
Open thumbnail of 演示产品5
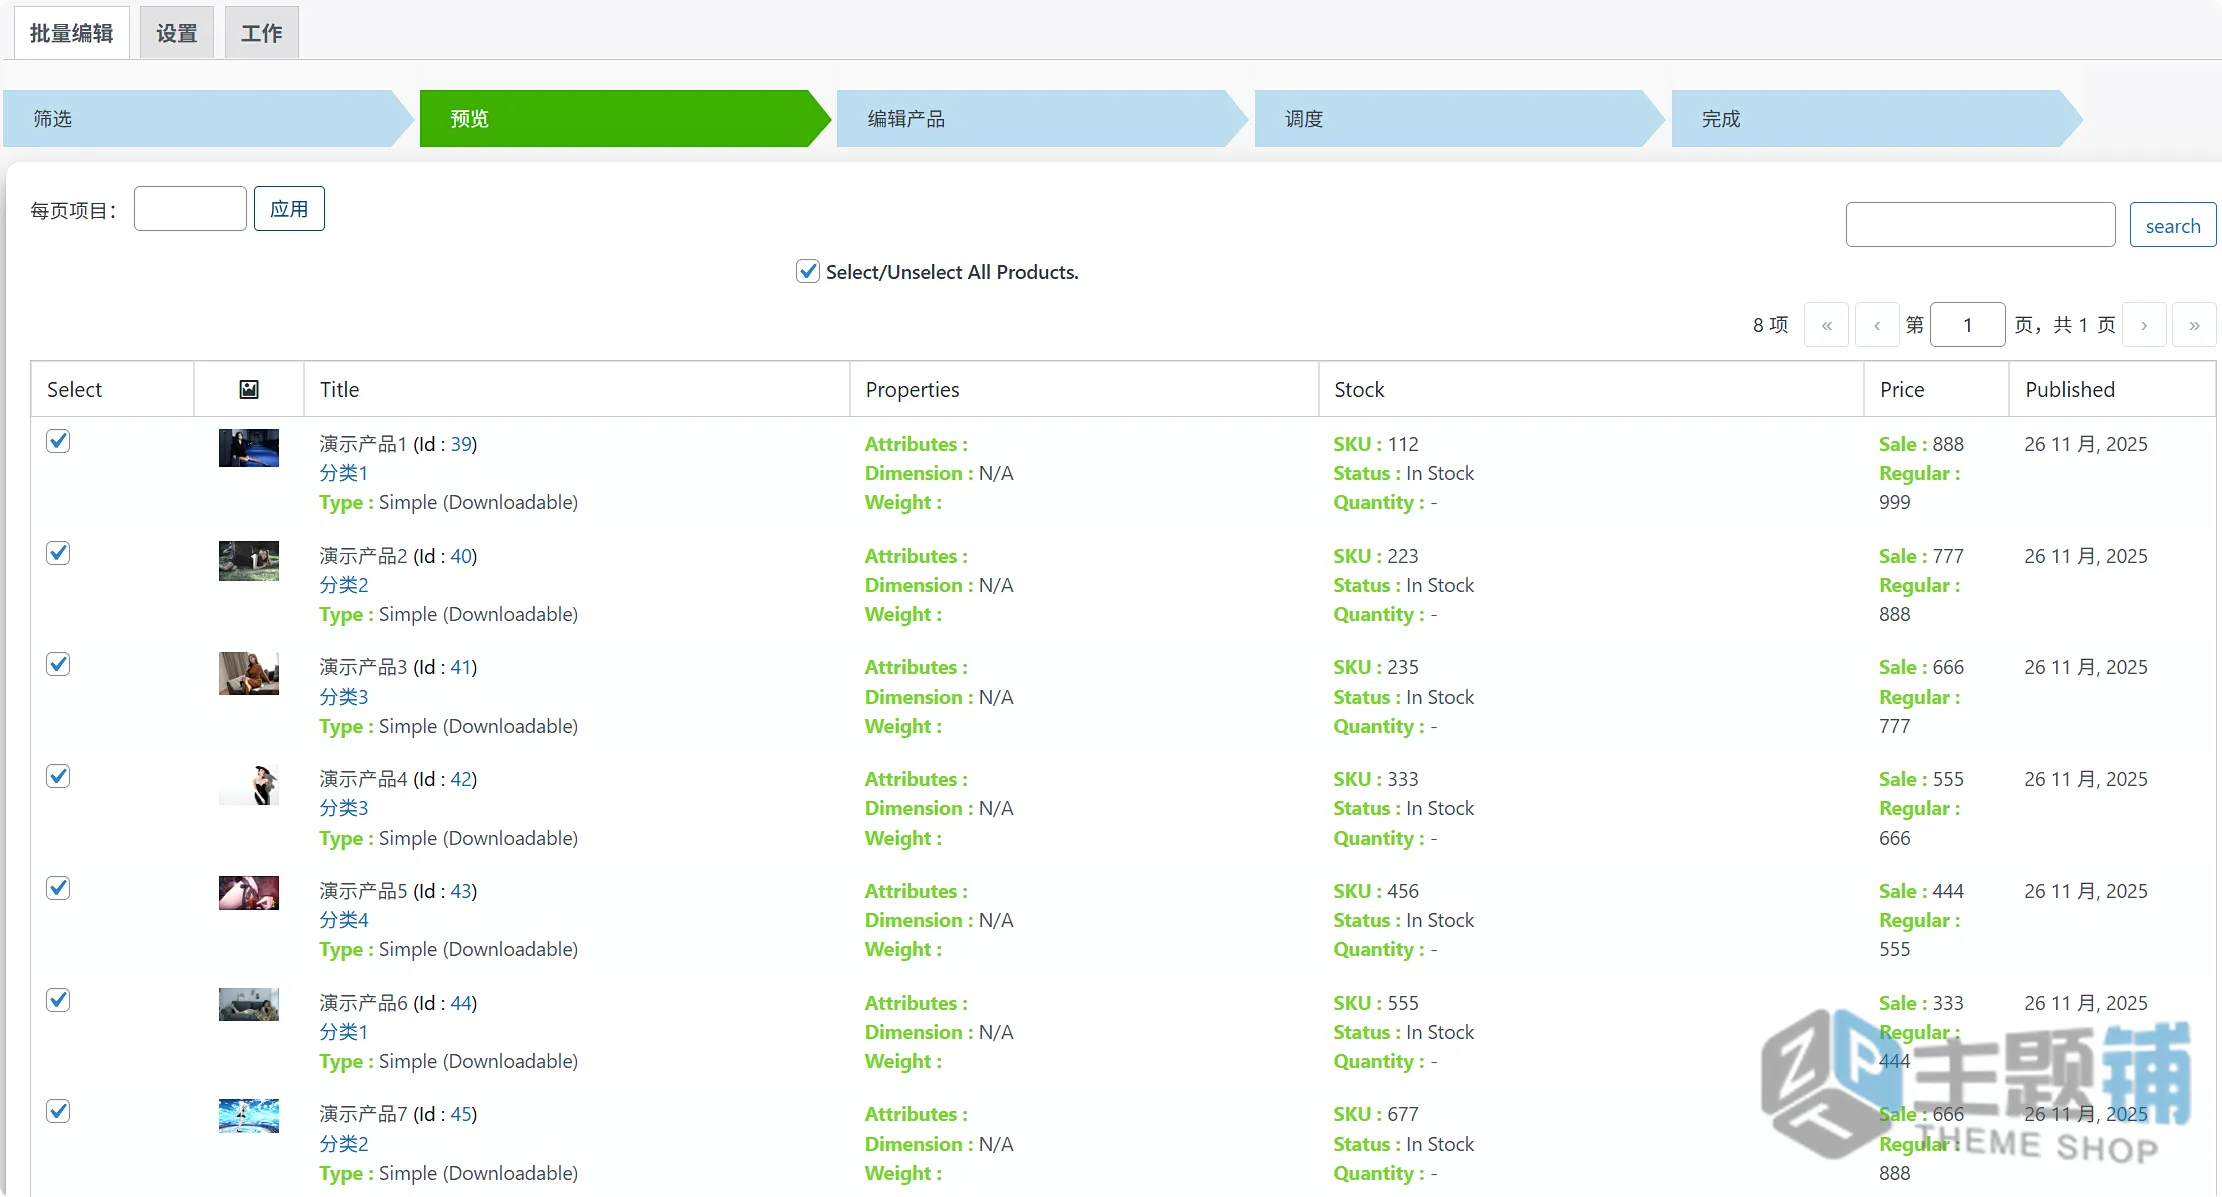pyautogui.click(x=249, y=893)
